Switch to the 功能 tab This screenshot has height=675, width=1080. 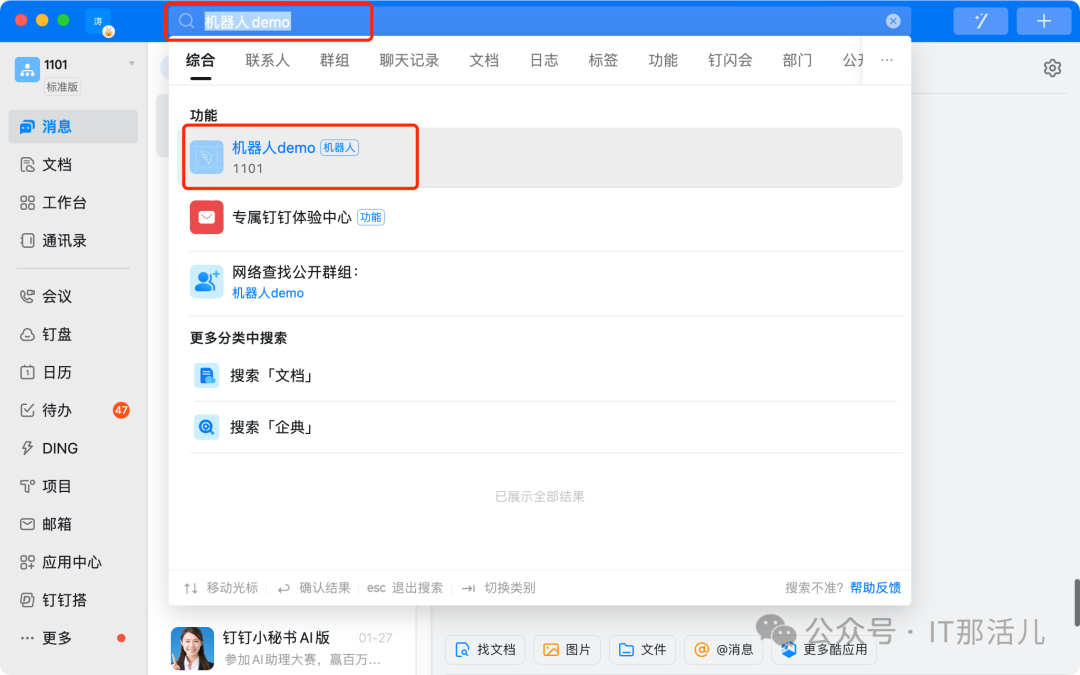click(663, 61)
